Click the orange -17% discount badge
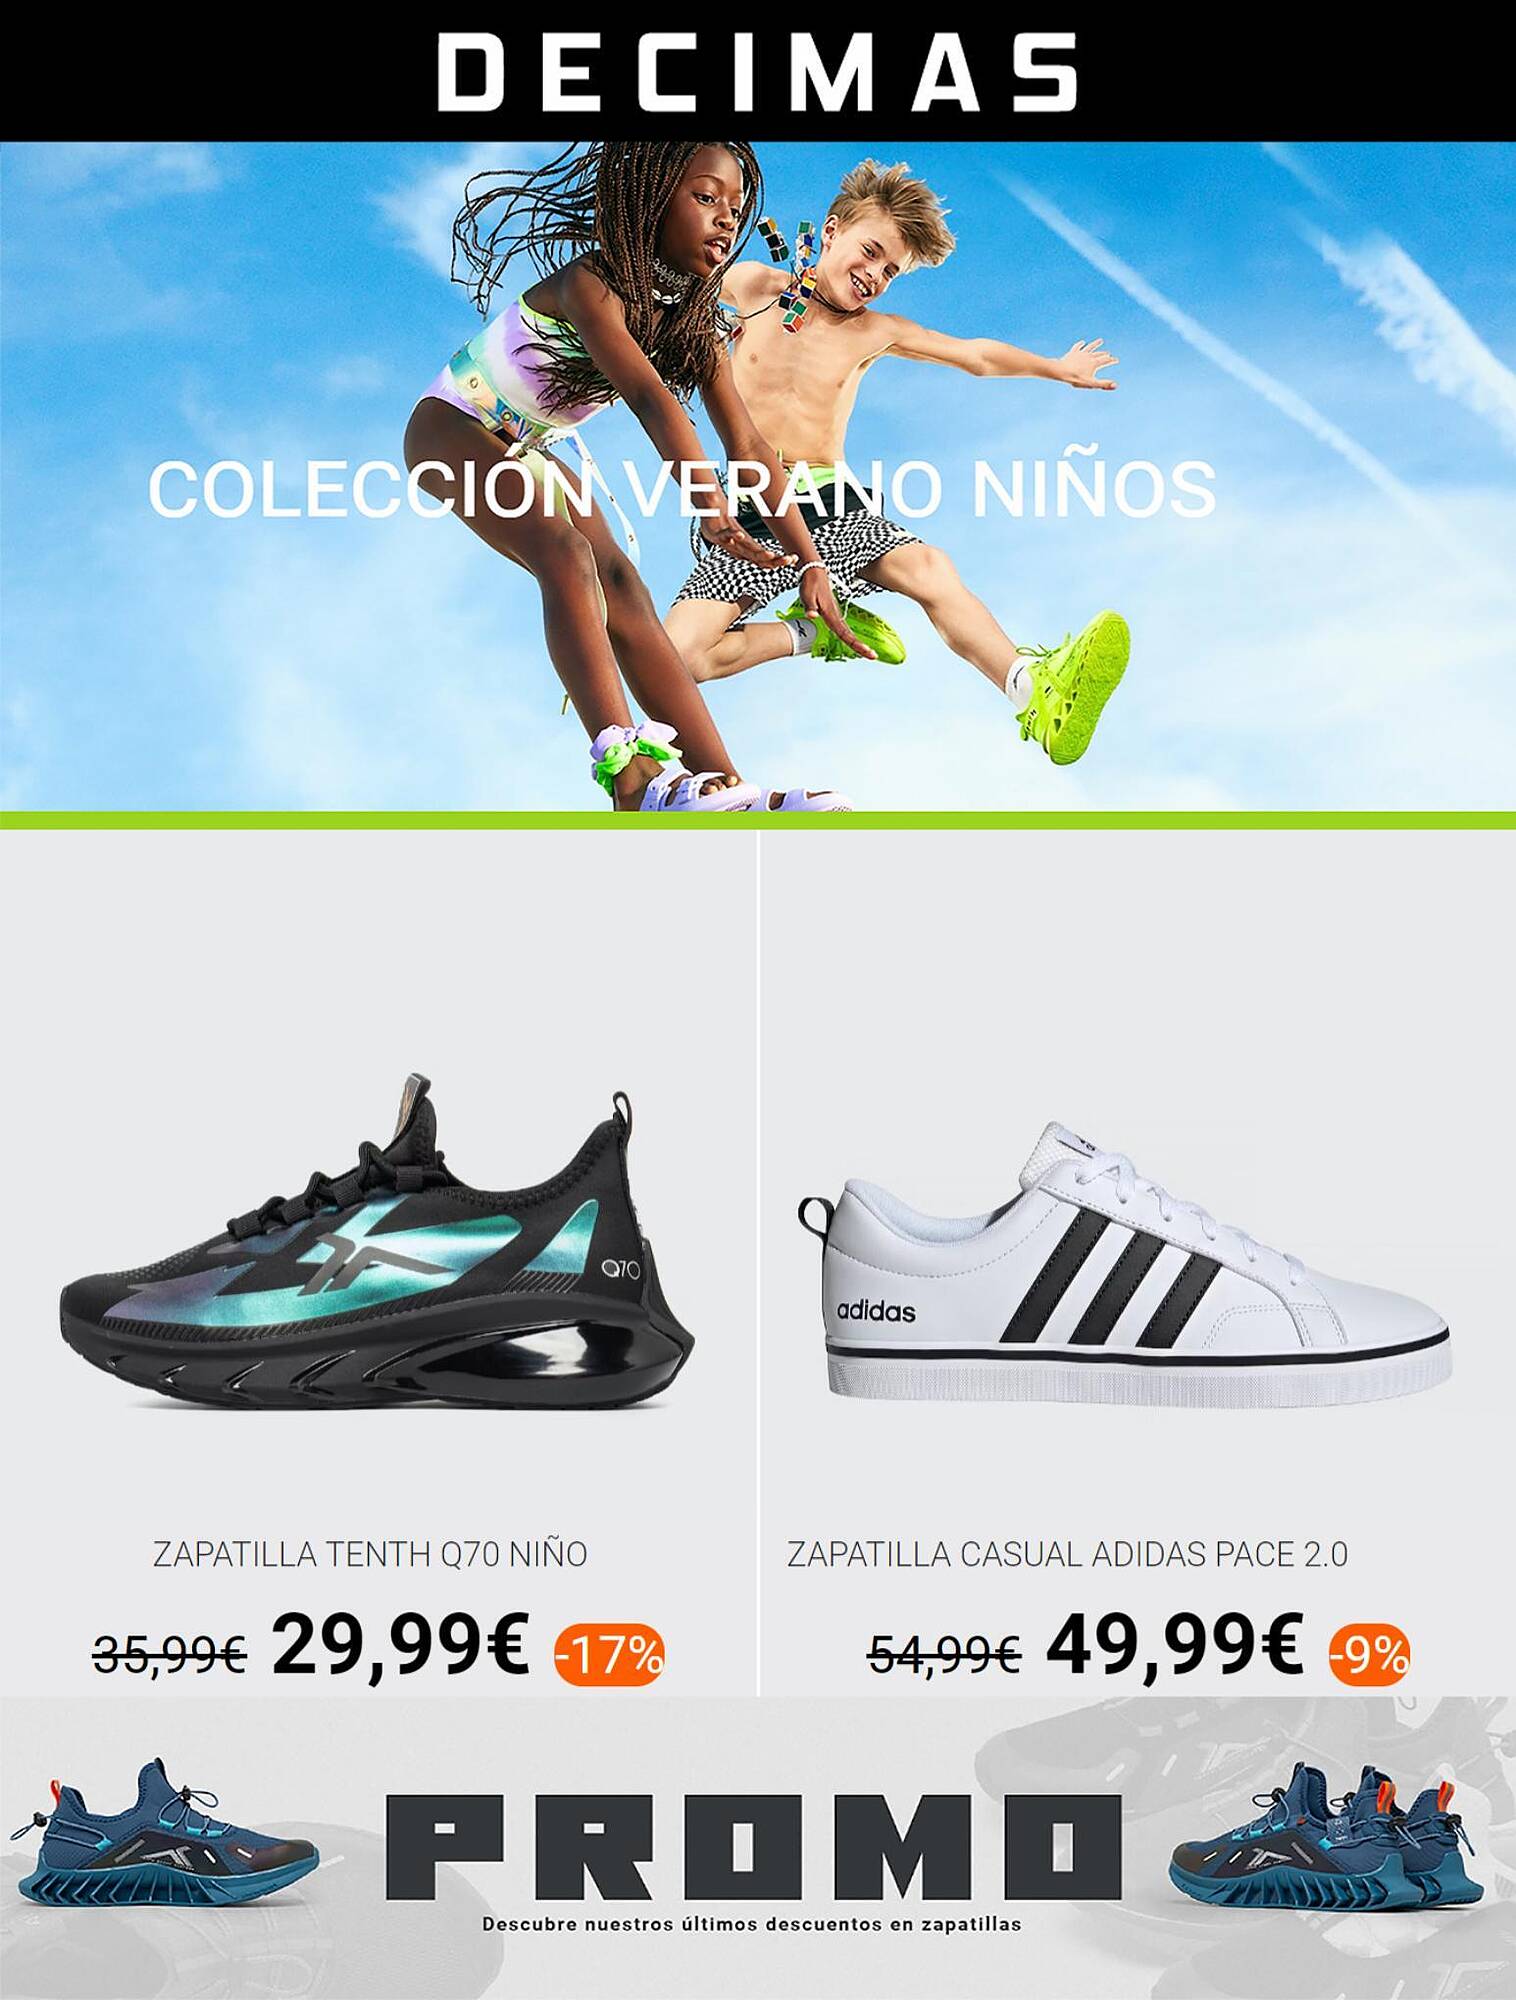The image size is (1516, 2000). coord(609,1655)
